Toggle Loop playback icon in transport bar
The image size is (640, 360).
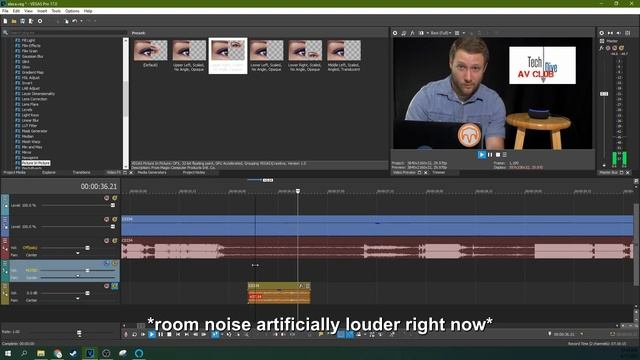pos(134,334)
